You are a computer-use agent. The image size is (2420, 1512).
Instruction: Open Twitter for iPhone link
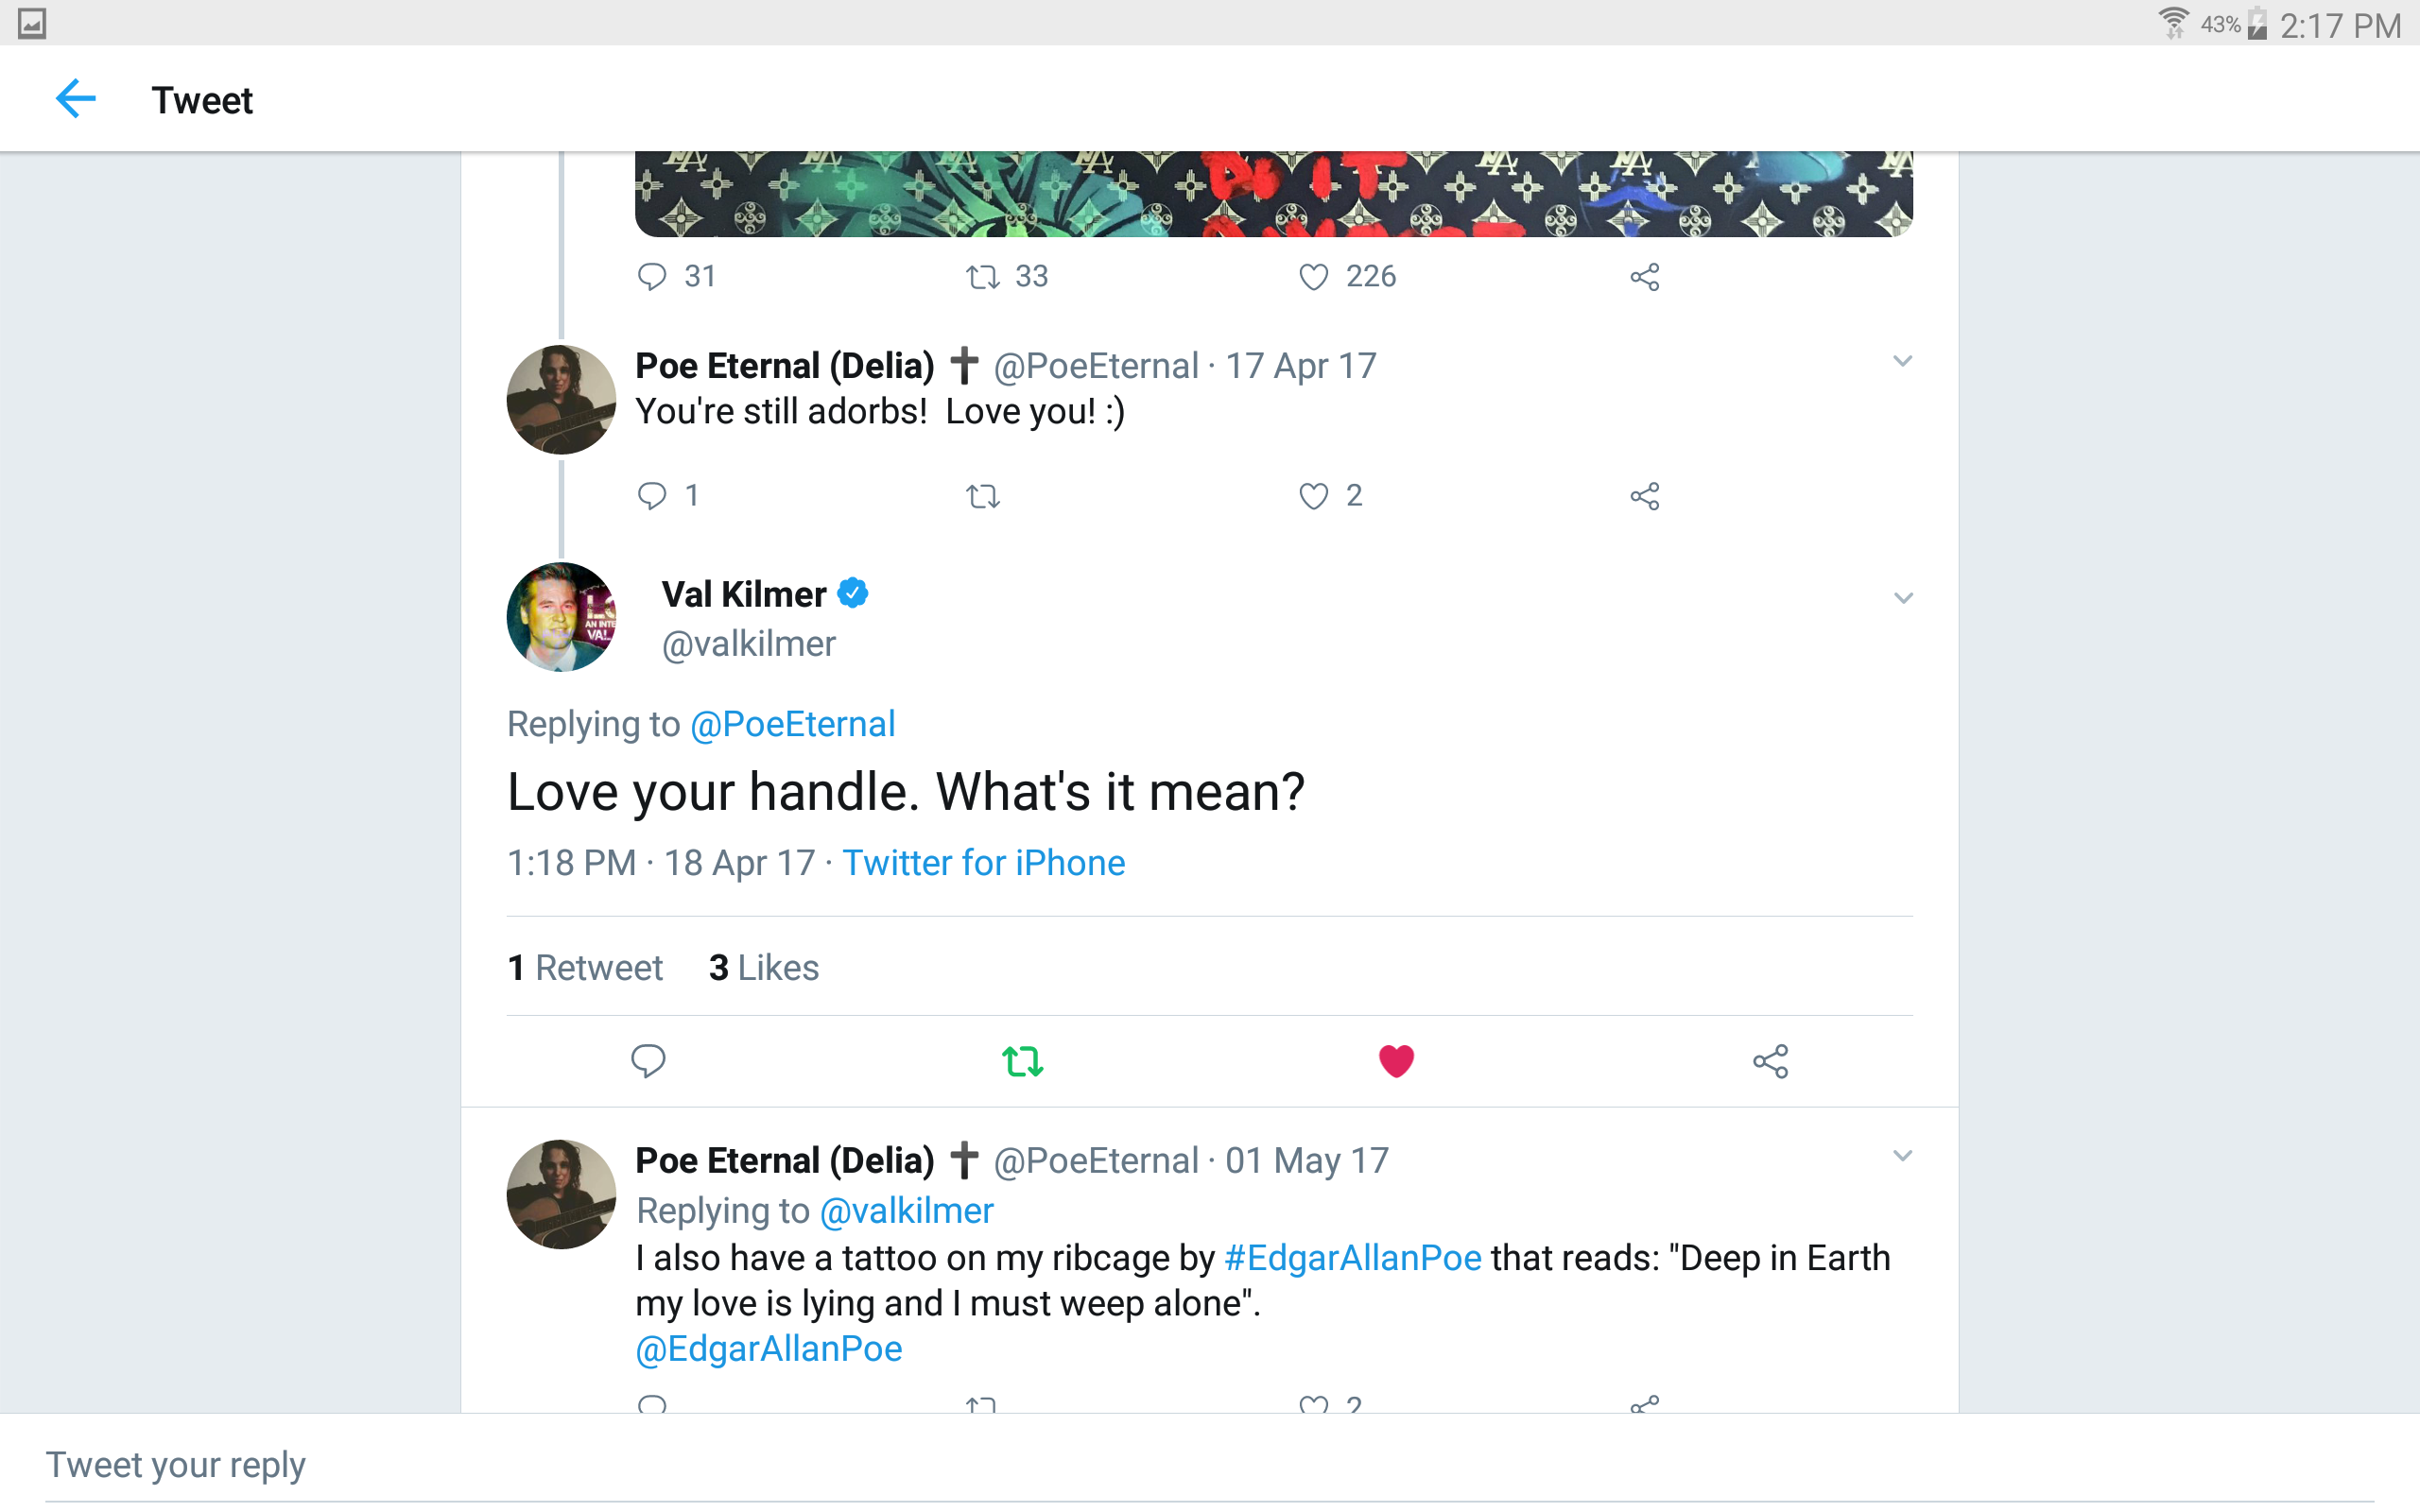pyautogui.click(x=983, y=862)
